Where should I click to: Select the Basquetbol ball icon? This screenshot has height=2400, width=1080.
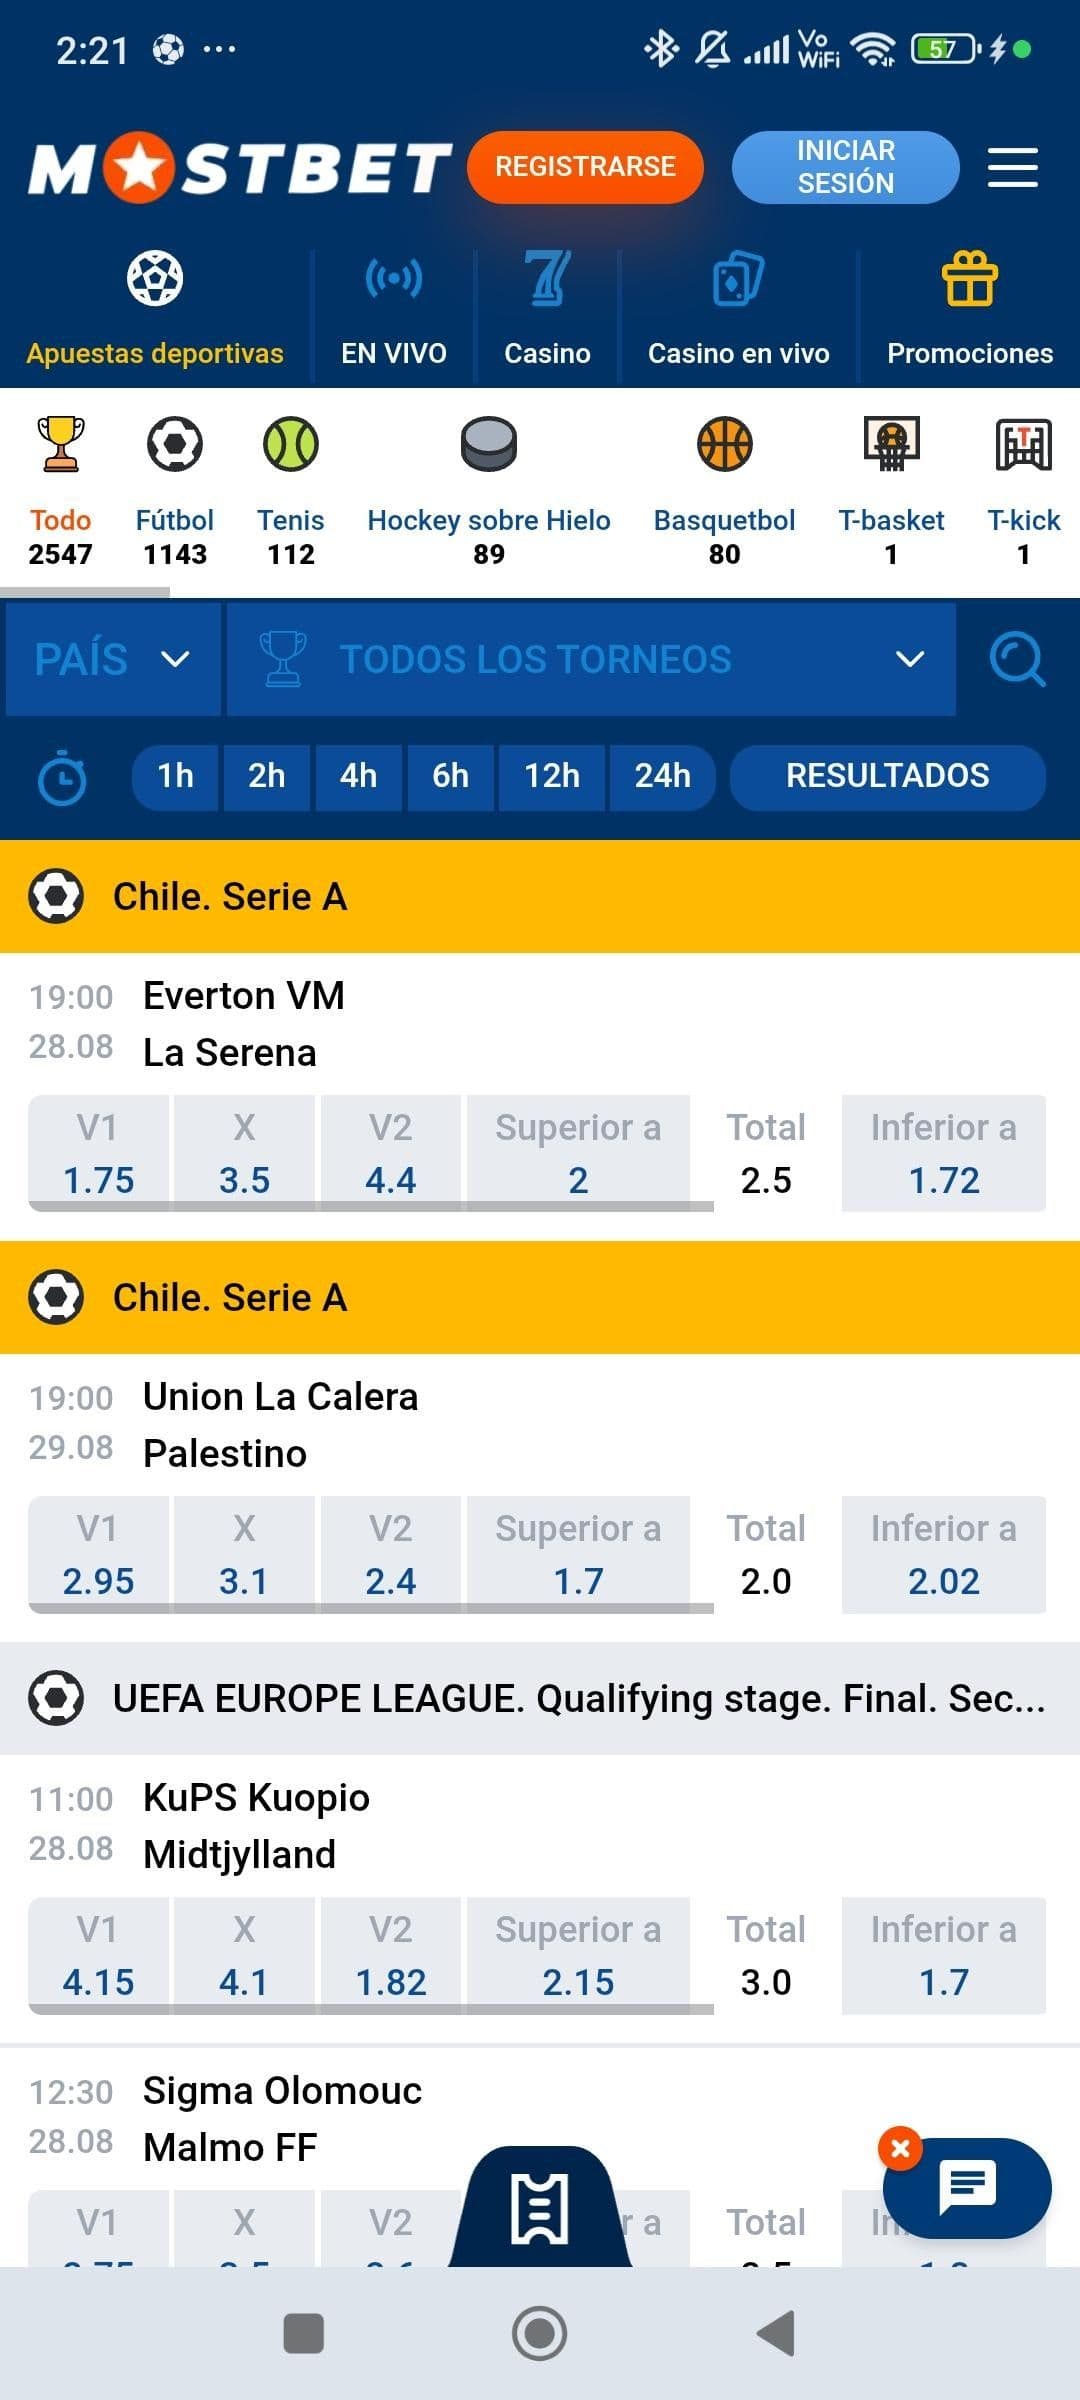point(724,444)
